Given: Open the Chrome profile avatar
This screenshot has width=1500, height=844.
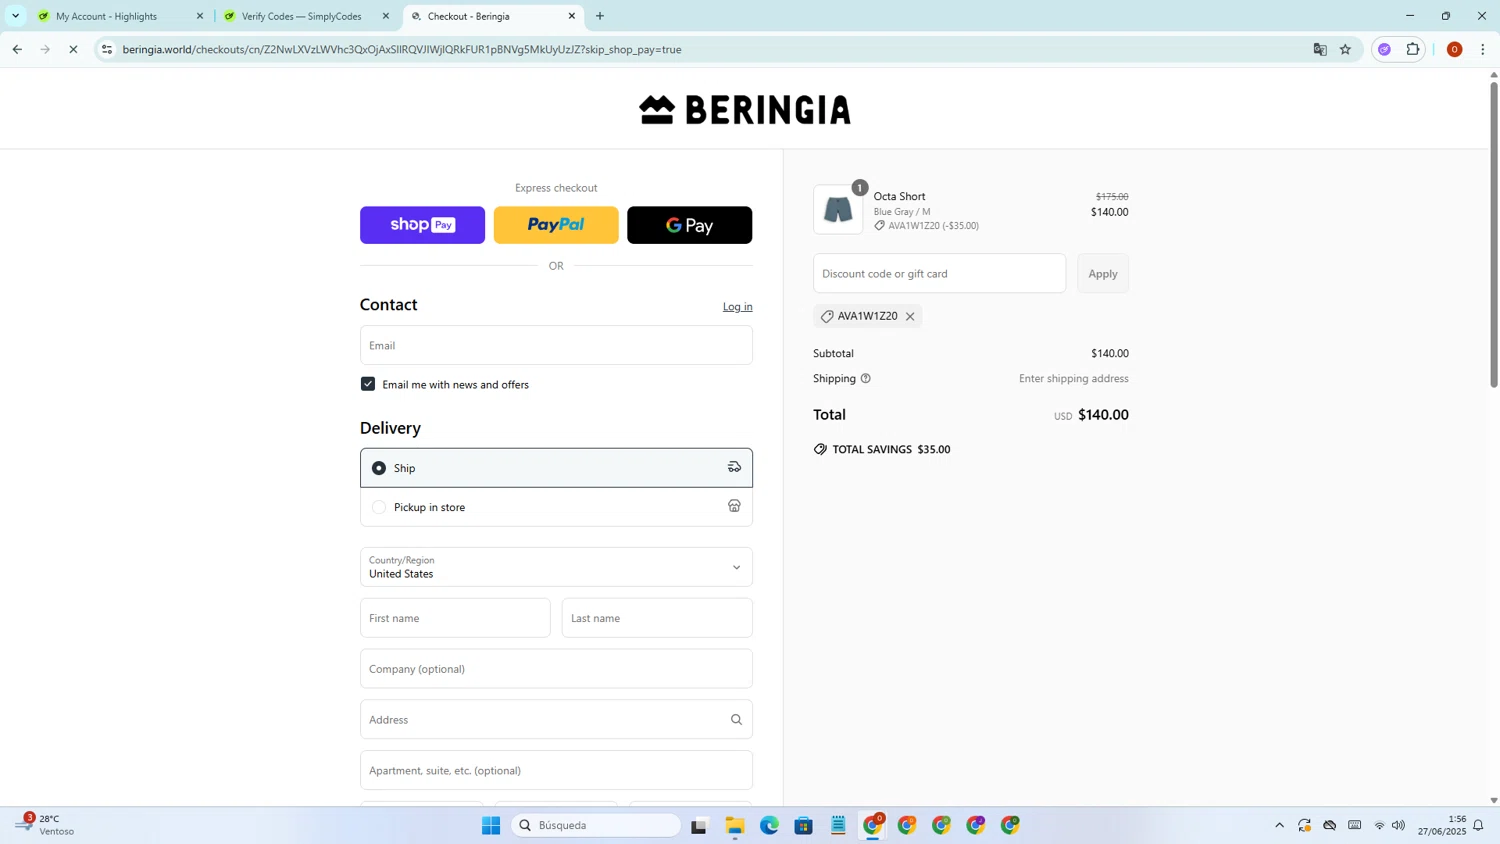Looking at the screenshot, I should click(1454, 49).
